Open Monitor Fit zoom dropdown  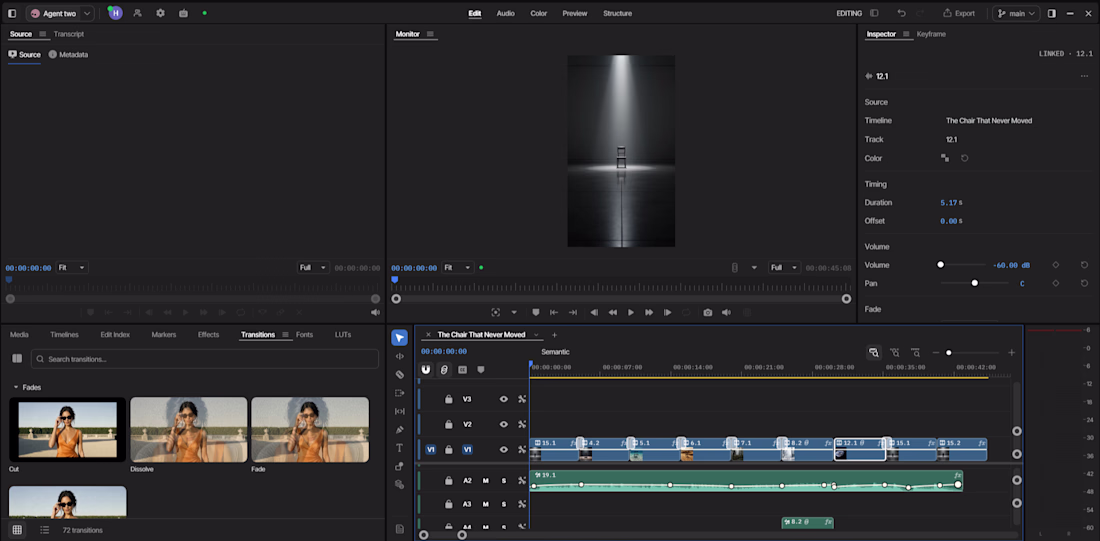point(457,268)
